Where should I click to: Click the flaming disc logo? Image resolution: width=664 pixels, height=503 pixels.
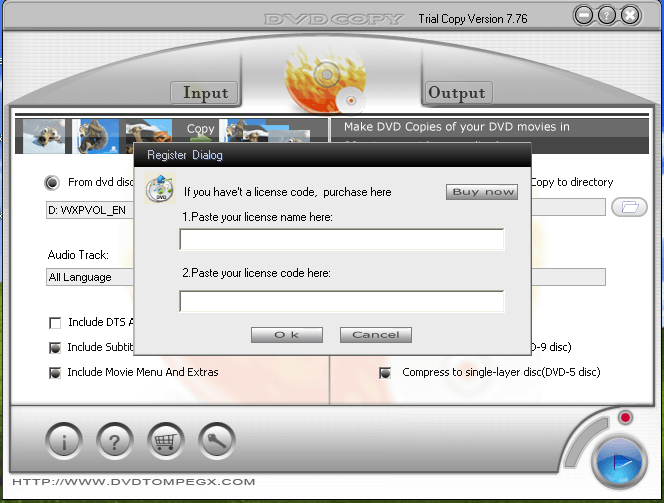(326, 80)
